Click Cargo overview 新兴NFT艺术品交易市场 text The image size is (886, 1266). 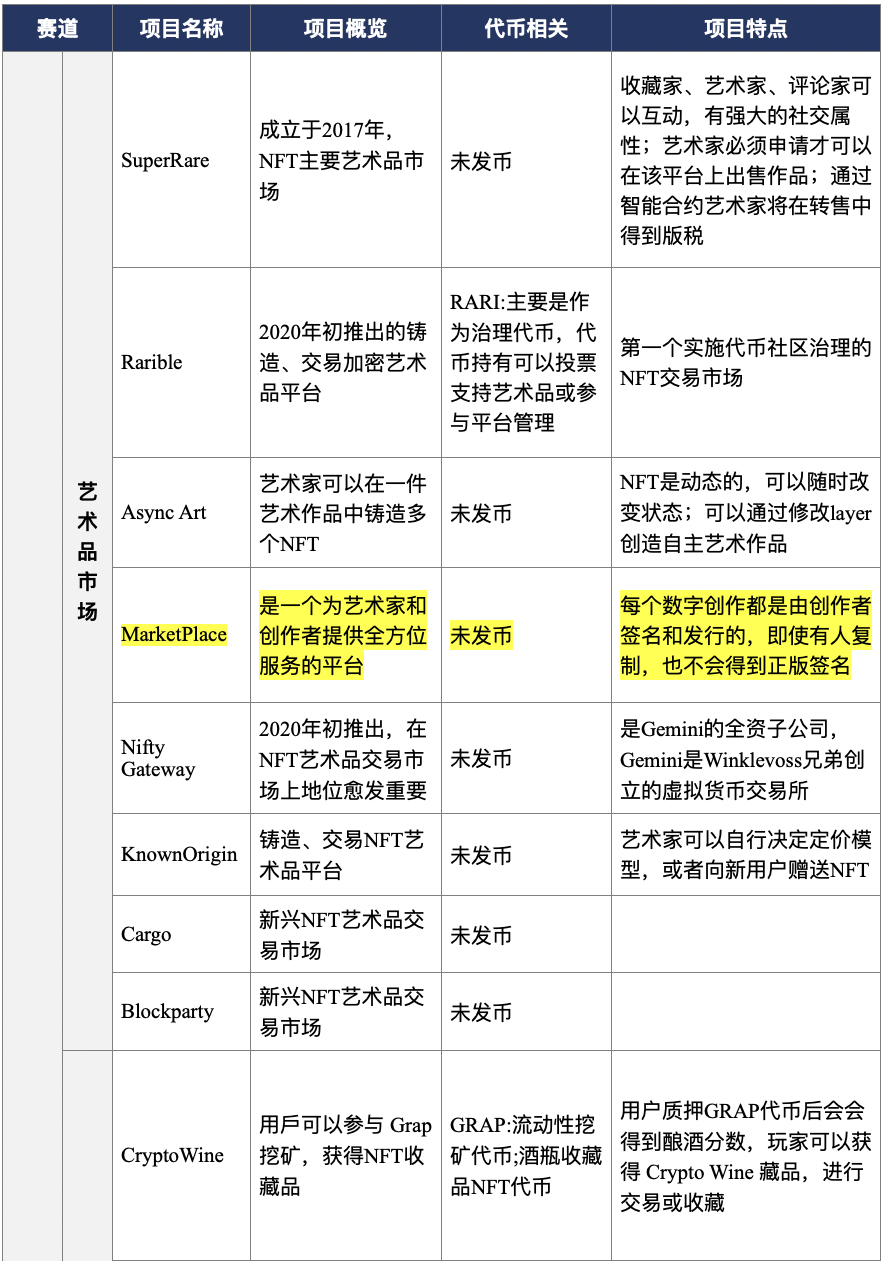(x=342, y=935)
